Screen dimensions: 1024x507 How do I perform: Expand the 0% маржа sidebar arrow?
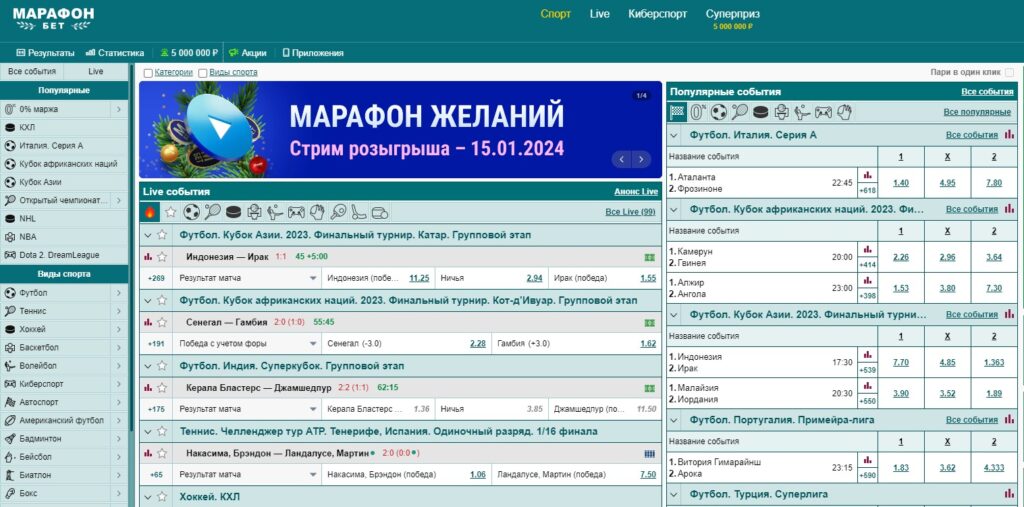pyautogui.click(x=119, y=110)
